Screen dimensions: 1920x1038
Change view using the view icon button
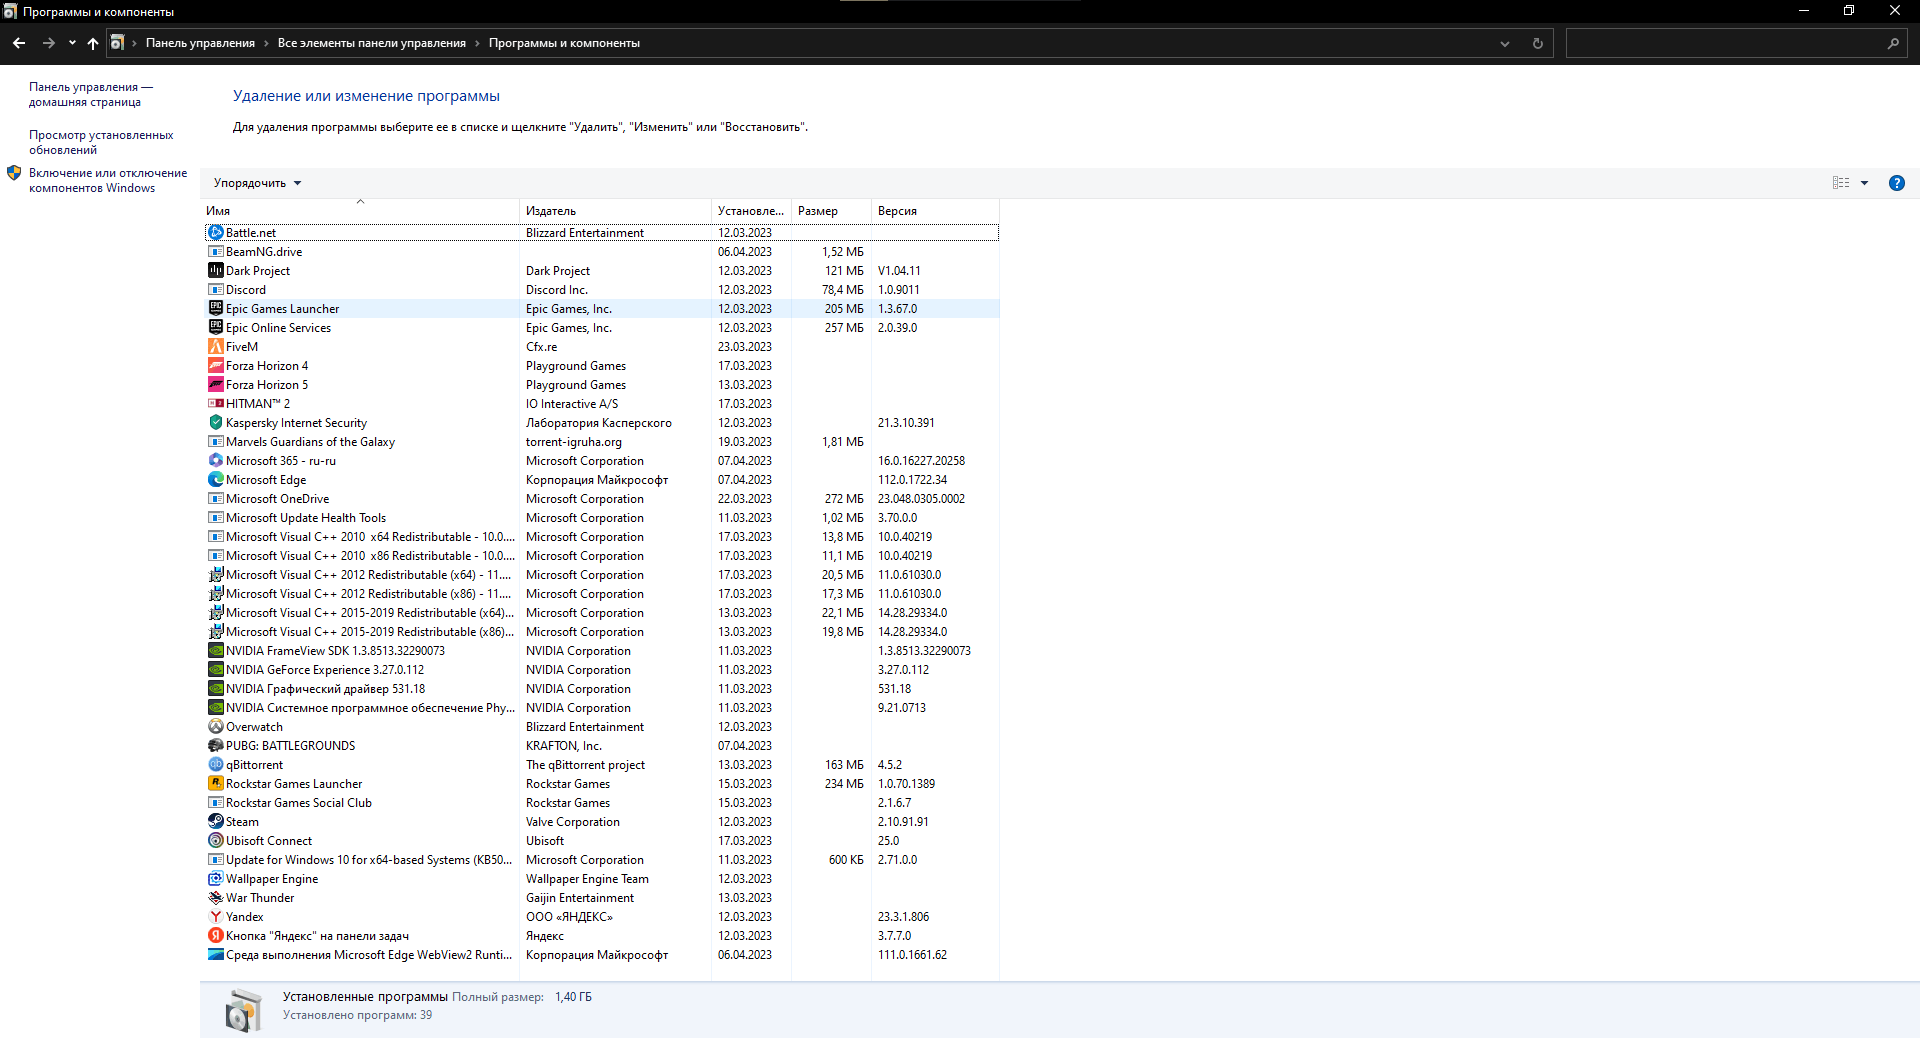coord(1841,183)
